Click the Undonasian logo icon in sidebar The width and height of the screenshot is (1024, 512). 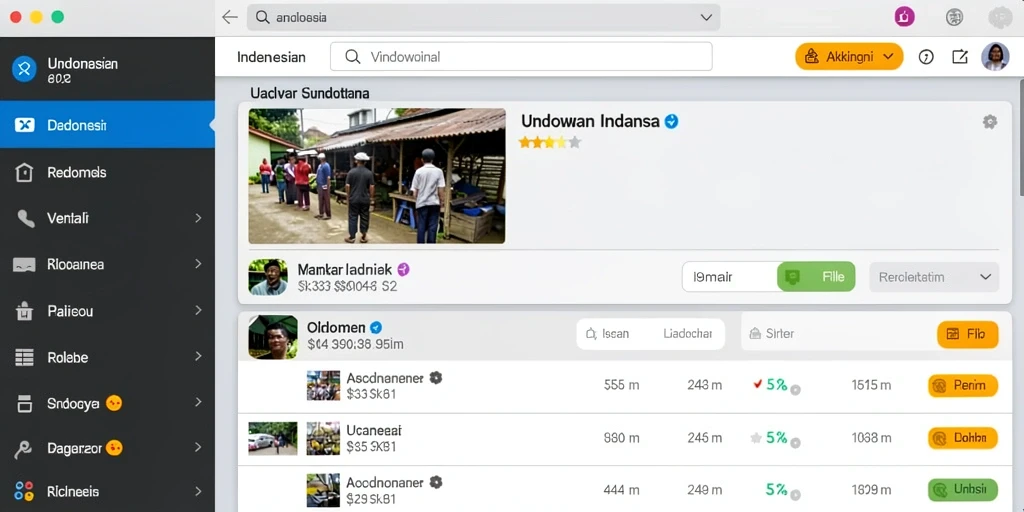click(x=24, y=69)
